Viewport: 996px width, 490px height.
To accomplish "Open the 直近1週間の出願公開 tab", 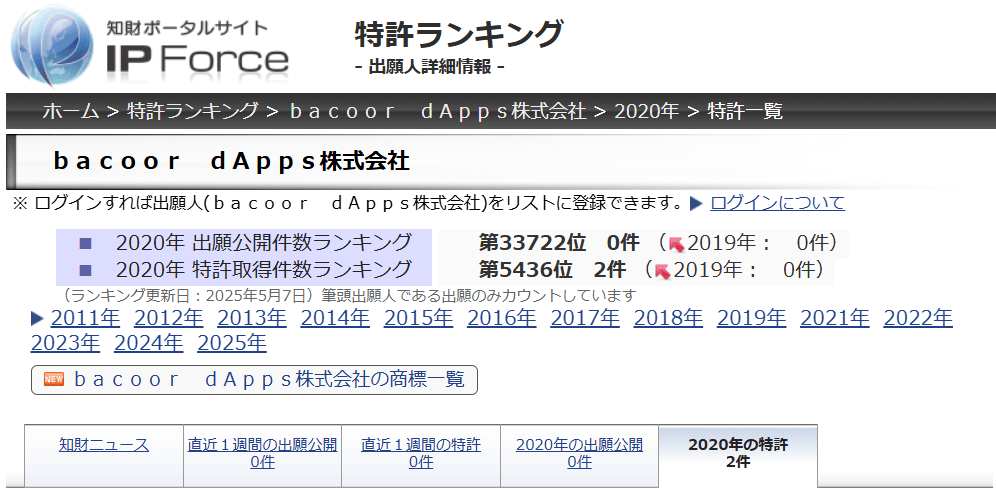I will pyautogui.click(x=262, y=453).
